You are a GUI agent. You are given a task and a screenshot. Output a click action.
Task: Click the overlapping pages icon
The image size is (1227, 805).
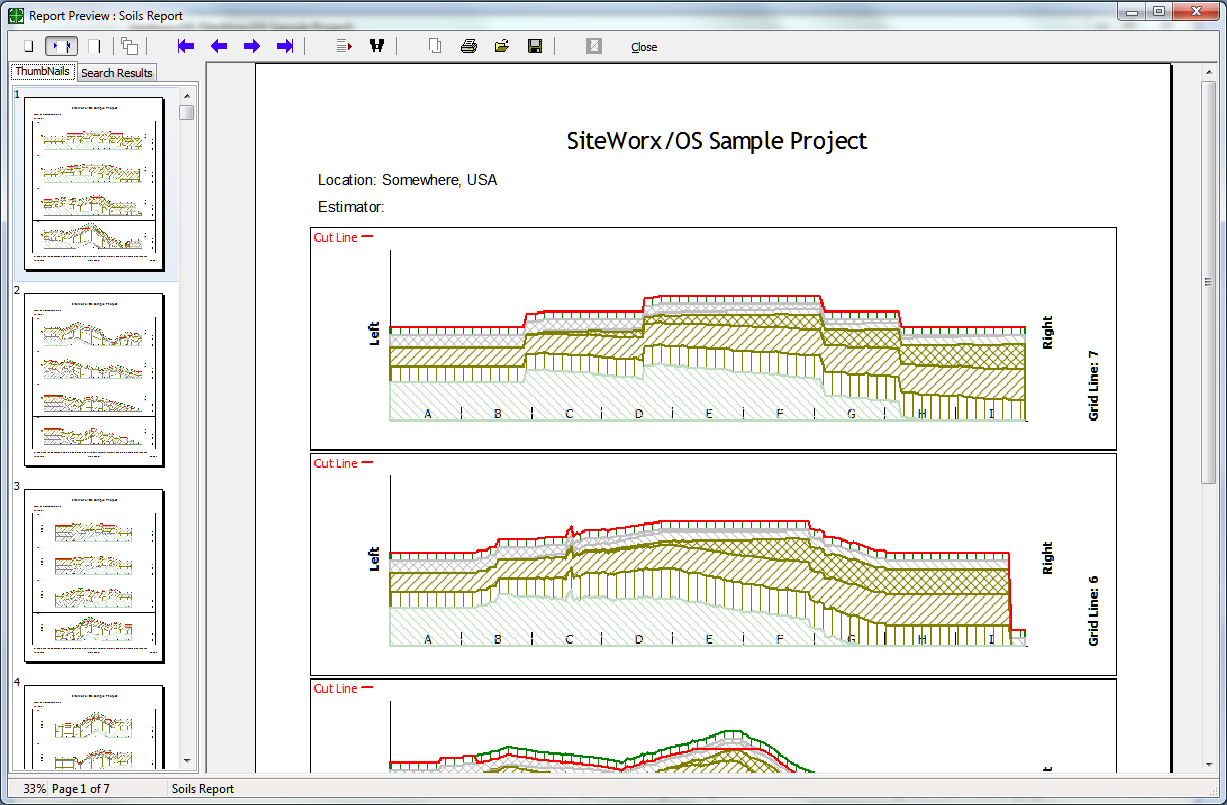(x=130, y=46)
